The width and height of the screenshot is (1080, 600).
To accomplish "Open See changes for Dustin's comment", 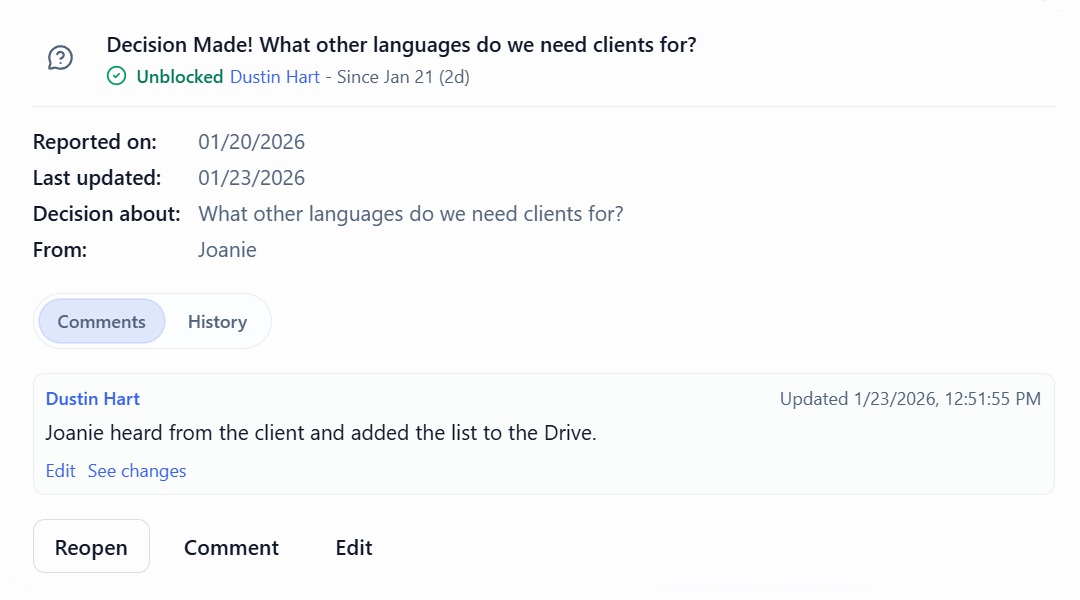I will tap(136, 470).
